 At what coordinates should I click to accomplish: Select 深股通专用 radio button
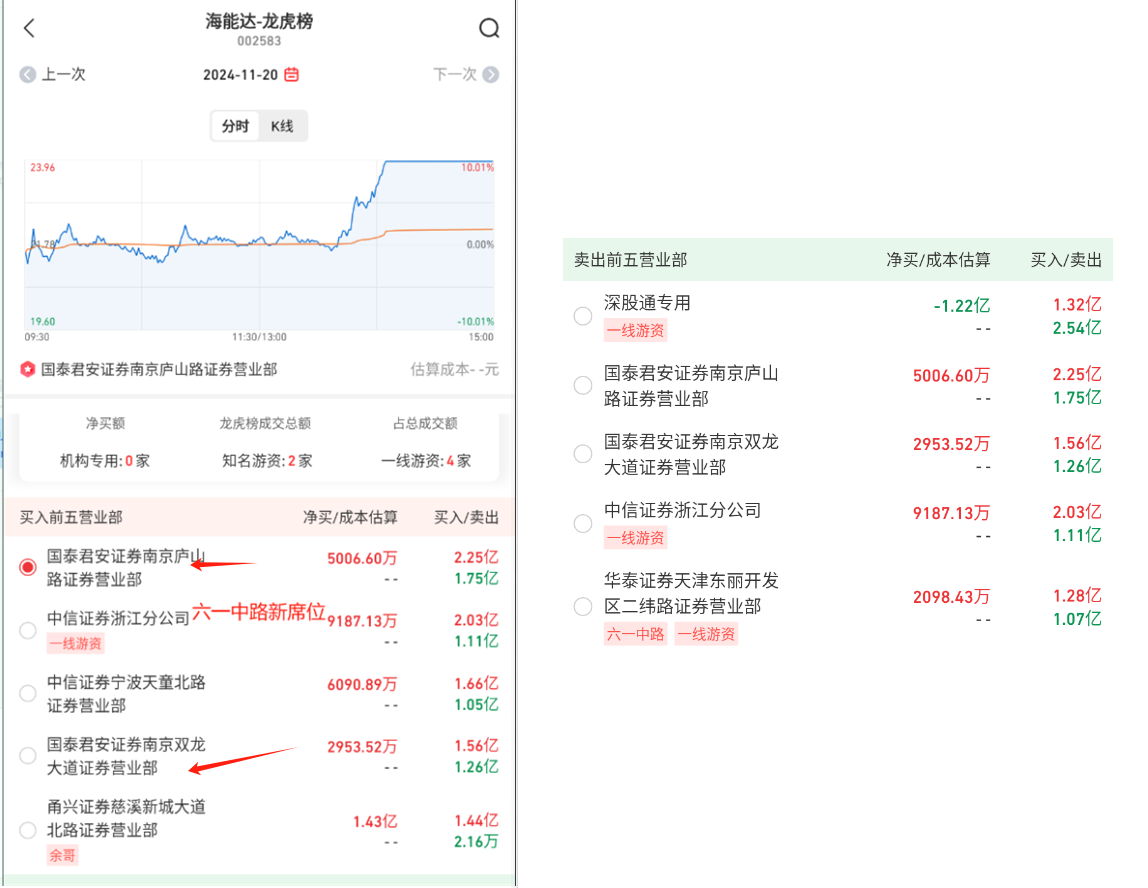pyautogui.click(x=582, y=316)
